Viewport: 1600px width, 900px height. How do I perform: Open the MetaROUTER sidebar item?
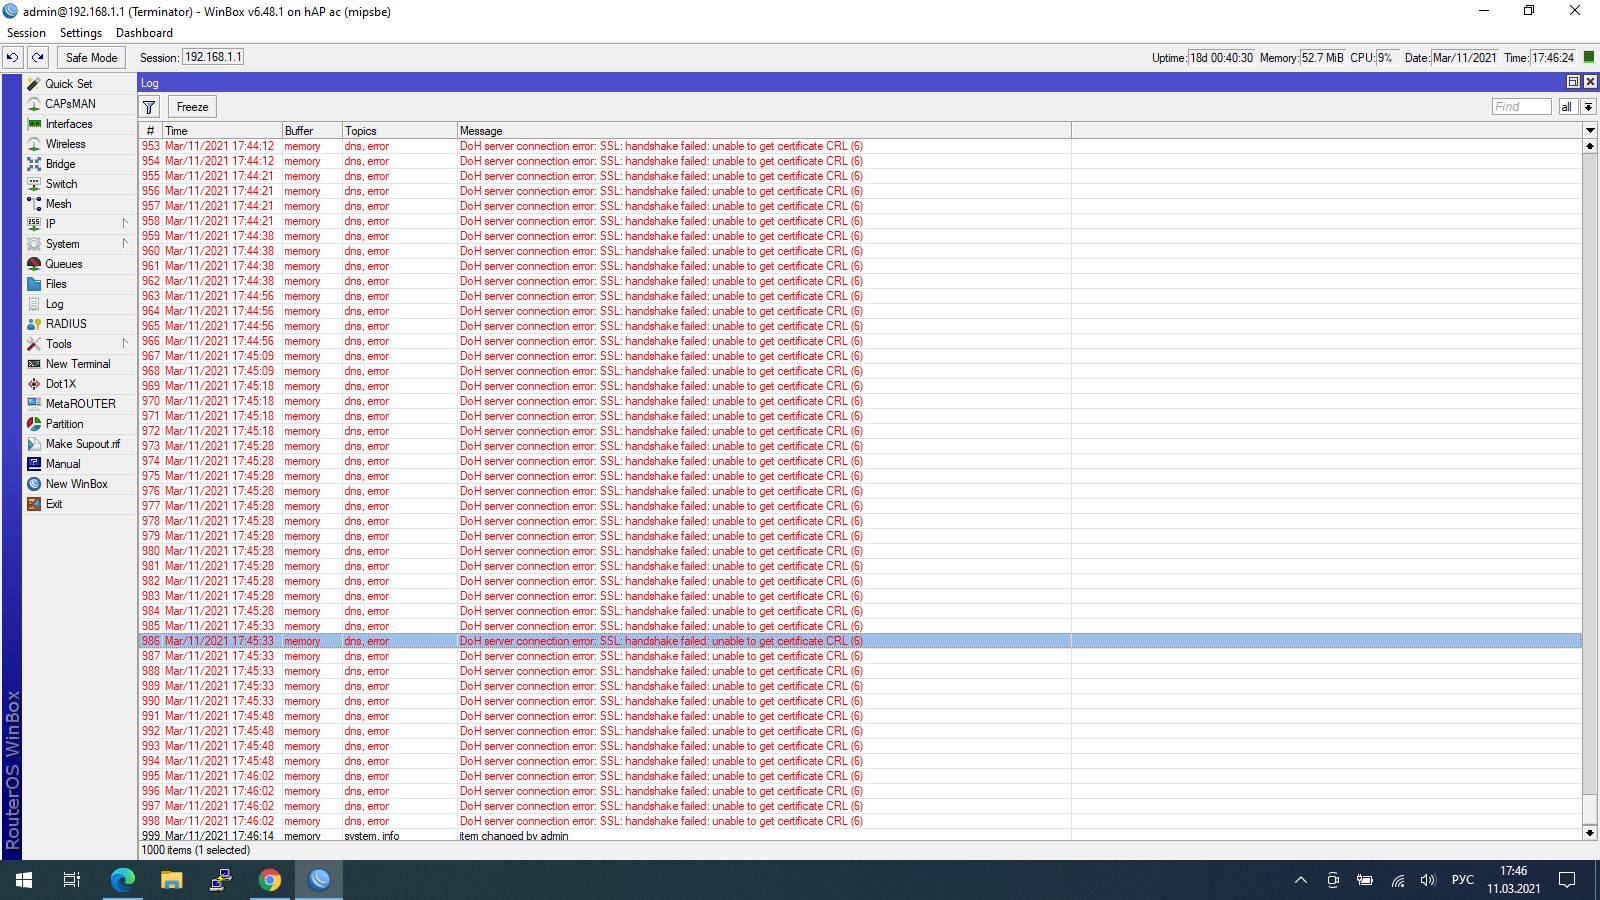pos(80,404)
